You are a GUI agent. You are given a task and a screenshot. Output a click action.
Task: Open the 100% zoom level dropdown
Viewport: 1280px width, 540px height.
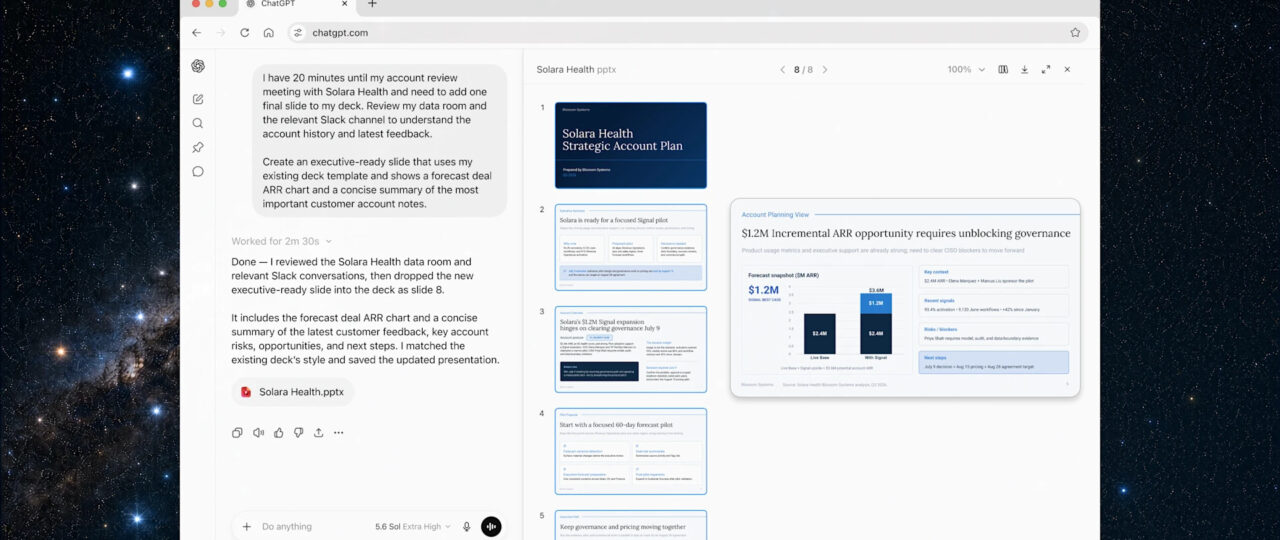point(965,70)
